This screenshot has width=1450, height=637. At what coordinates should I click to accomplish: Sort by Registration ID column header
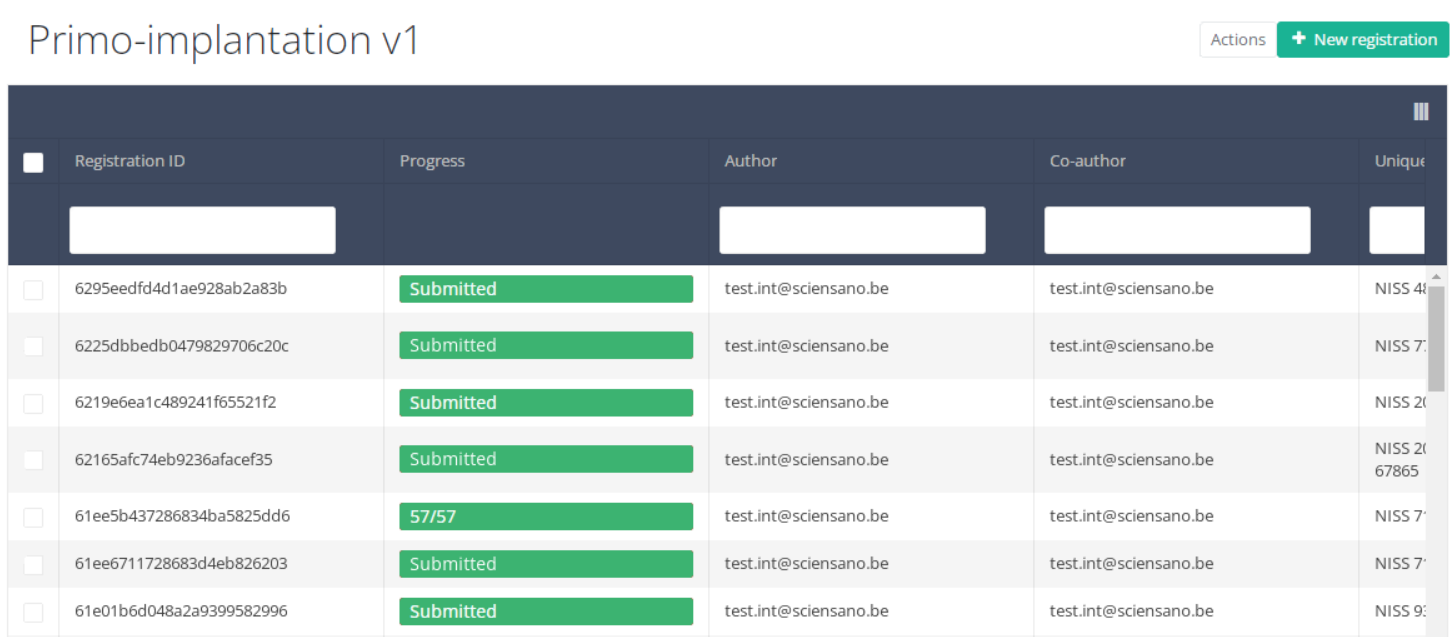tap(130, 161)
